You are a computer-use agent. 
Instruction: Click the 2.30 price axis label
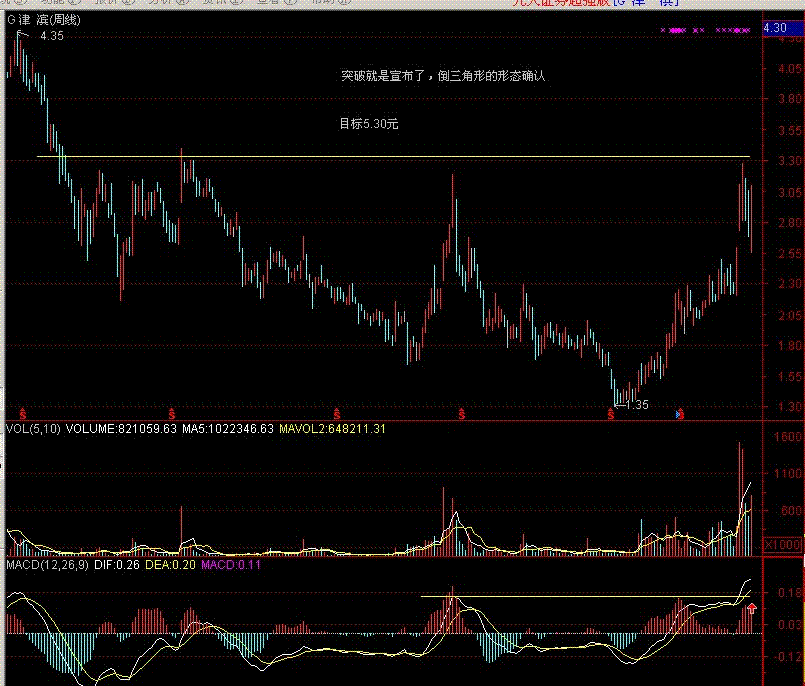[x=790, y=283]
